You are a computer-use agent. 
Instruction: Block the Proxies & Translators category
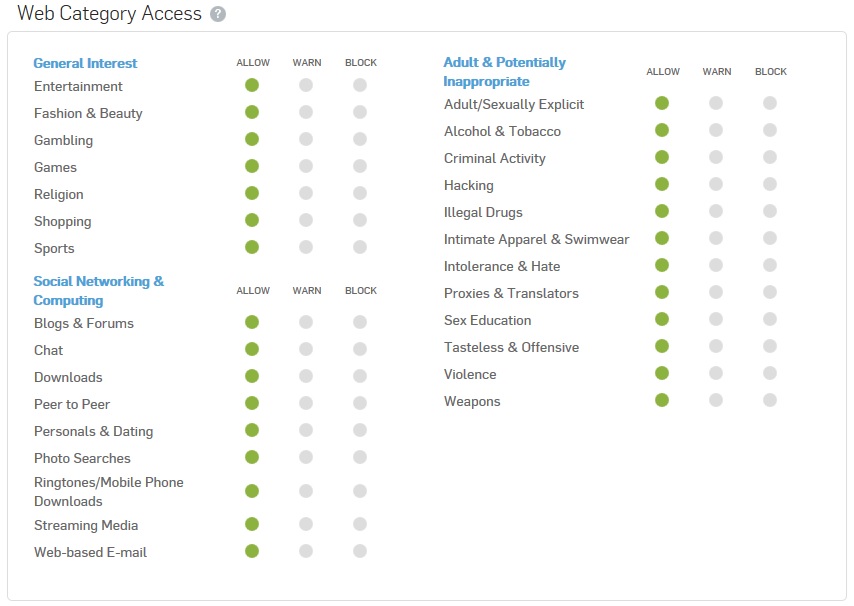click(x=770, y=292)
